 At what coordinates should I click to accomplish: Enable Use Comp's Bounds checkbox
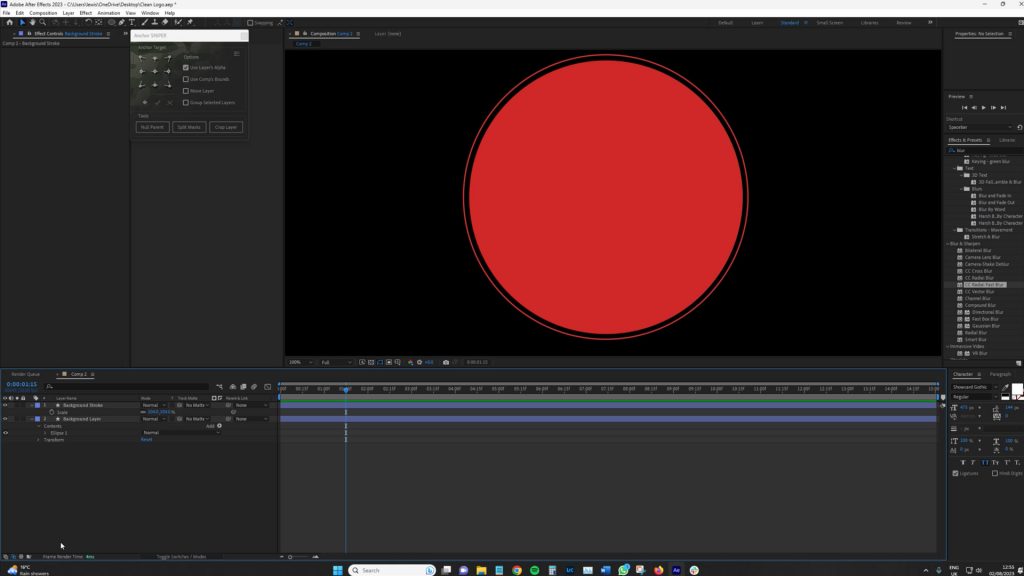185,79
